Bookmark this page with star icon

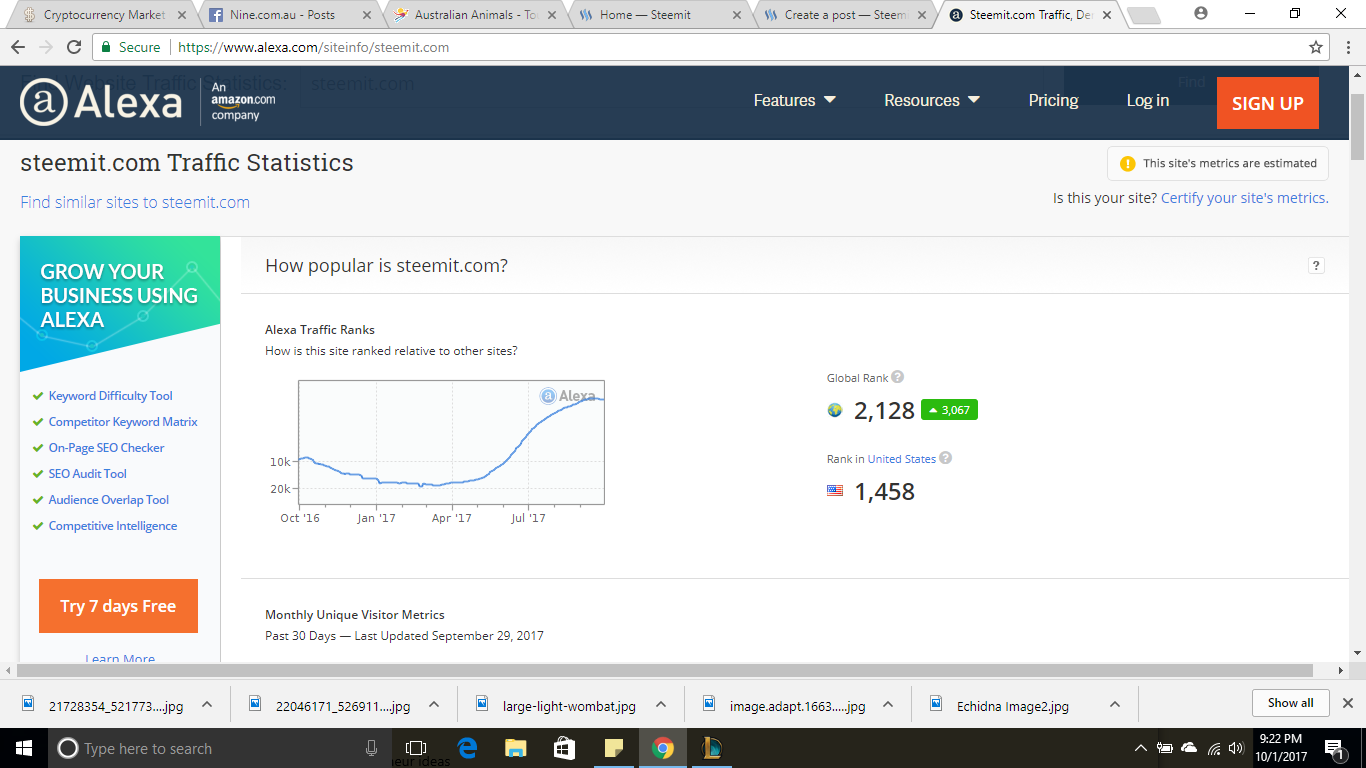pos(1316,47)
